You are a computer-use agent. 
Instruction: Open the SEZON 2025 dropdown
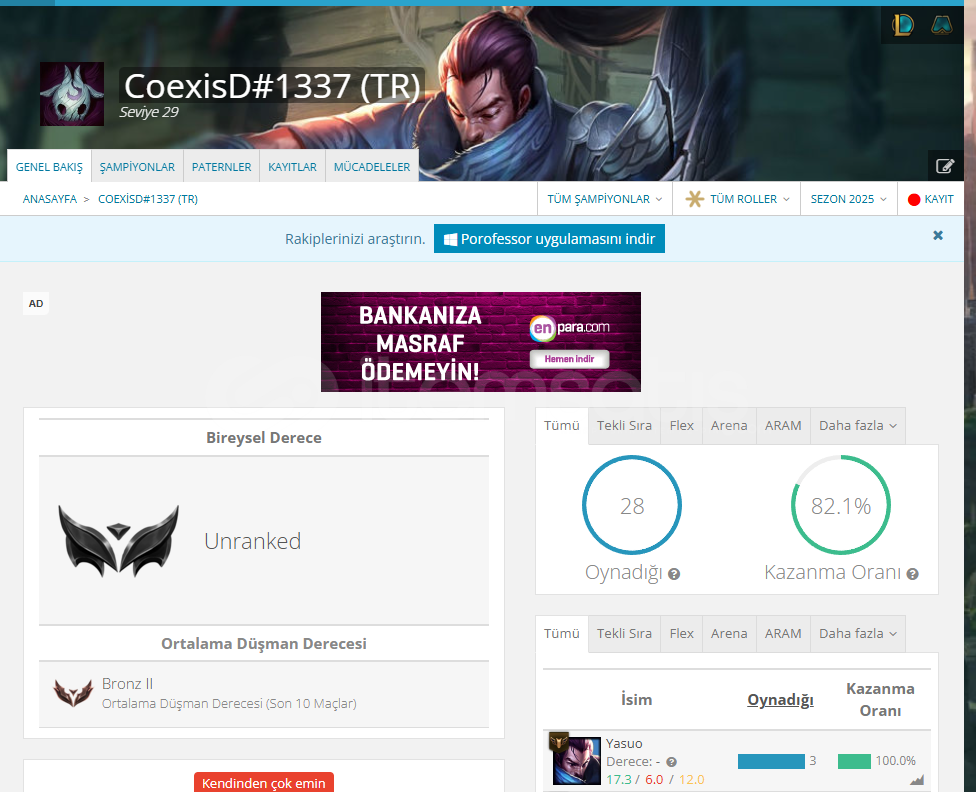pos(848,199)
